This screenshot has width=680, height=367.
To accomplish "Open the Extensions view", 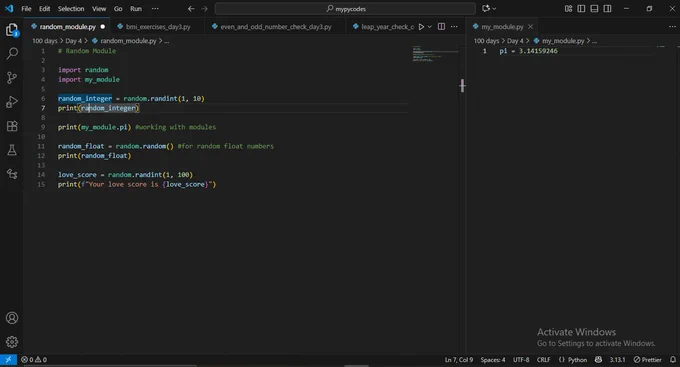I will (12, 126).
